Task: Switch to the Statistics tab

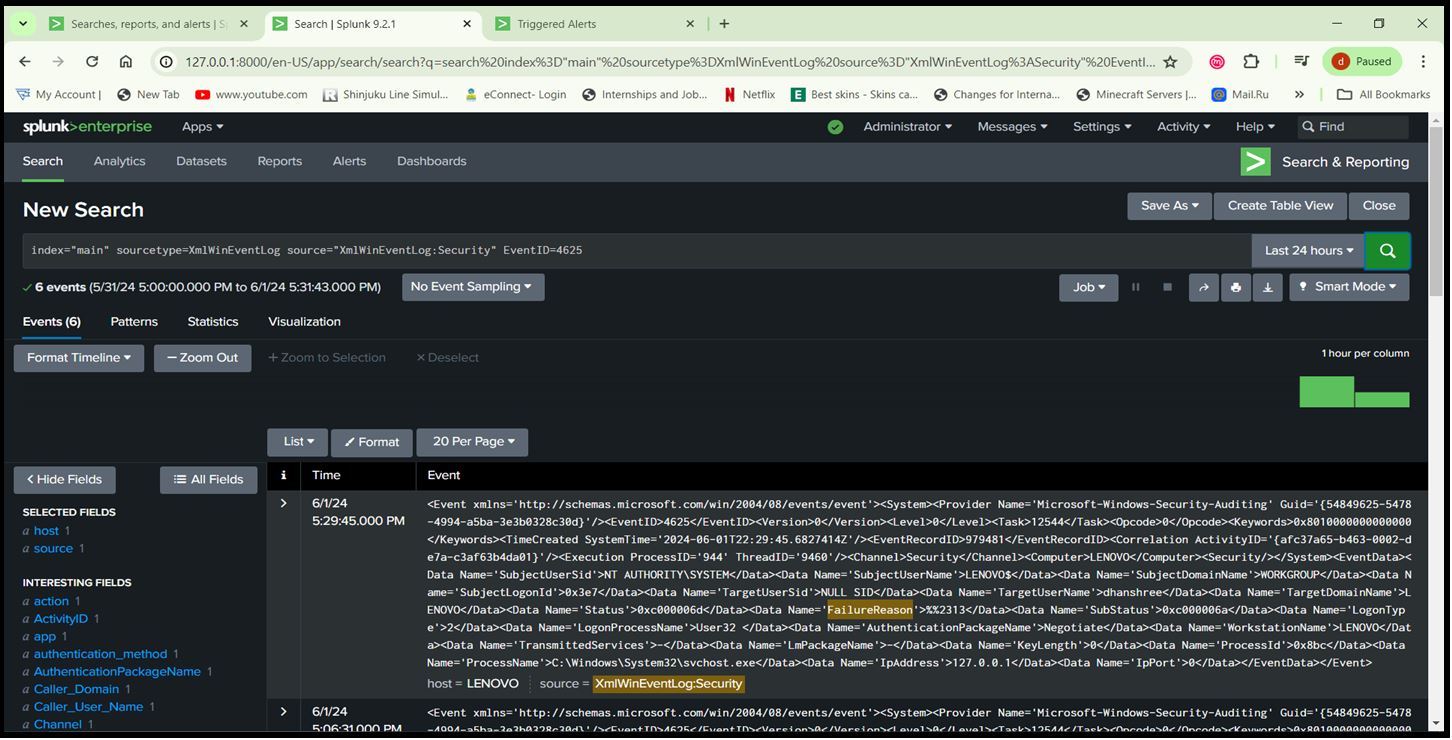Action: [x=213, y=322]
